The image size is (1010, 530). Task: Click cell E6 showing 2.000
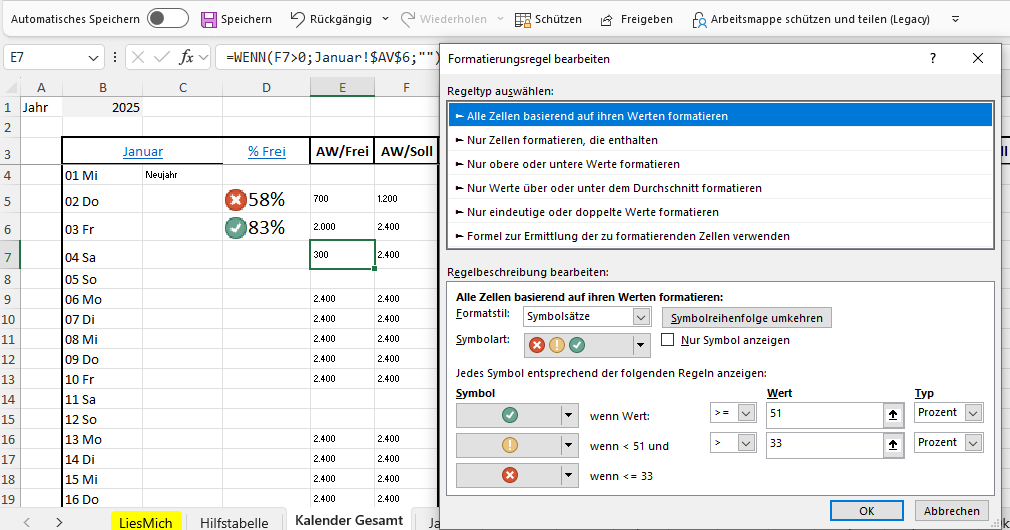pyautogui.click(x=342, y=227)
